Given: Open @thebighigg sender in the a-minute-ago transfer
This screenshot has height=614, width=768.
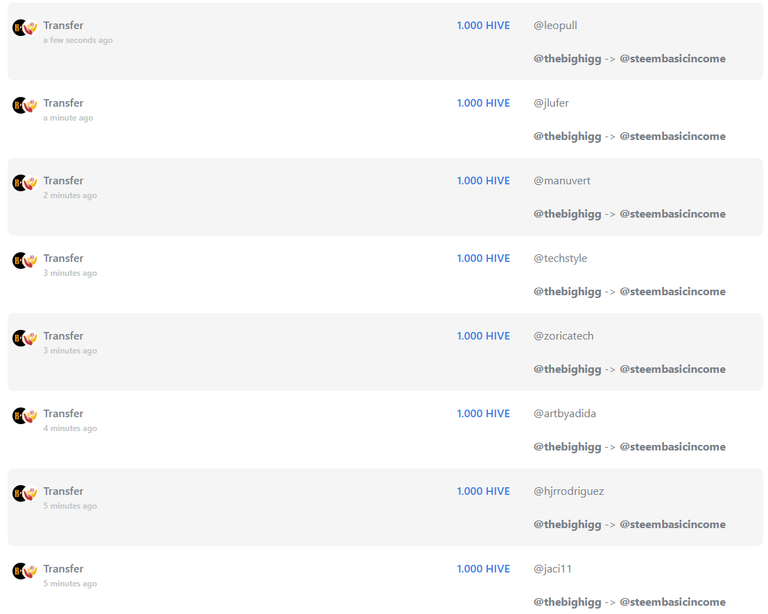Looking at the screenshot, I should click(x=567, y=137).
